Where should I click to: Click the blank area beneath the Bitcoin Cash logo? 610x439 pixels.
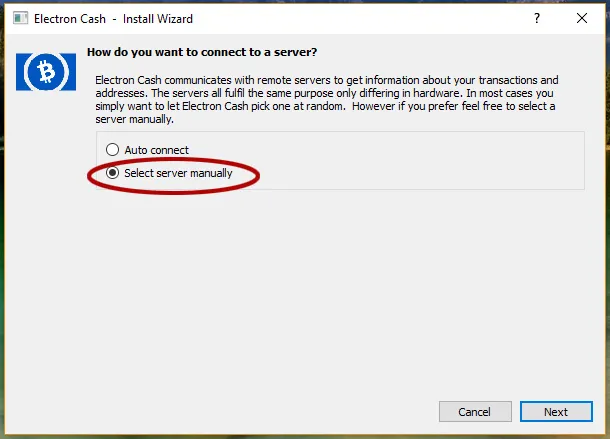(x=46, y=234)
